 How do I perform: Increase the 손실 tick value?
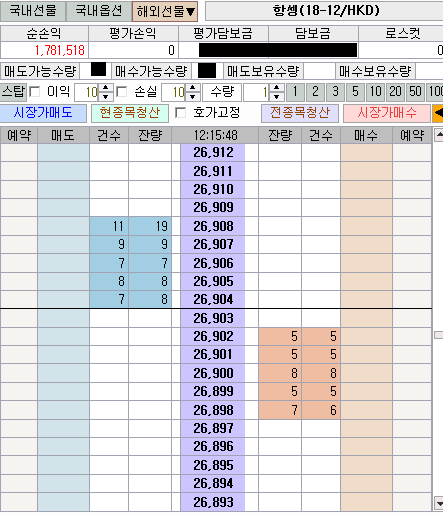point(192,88)
